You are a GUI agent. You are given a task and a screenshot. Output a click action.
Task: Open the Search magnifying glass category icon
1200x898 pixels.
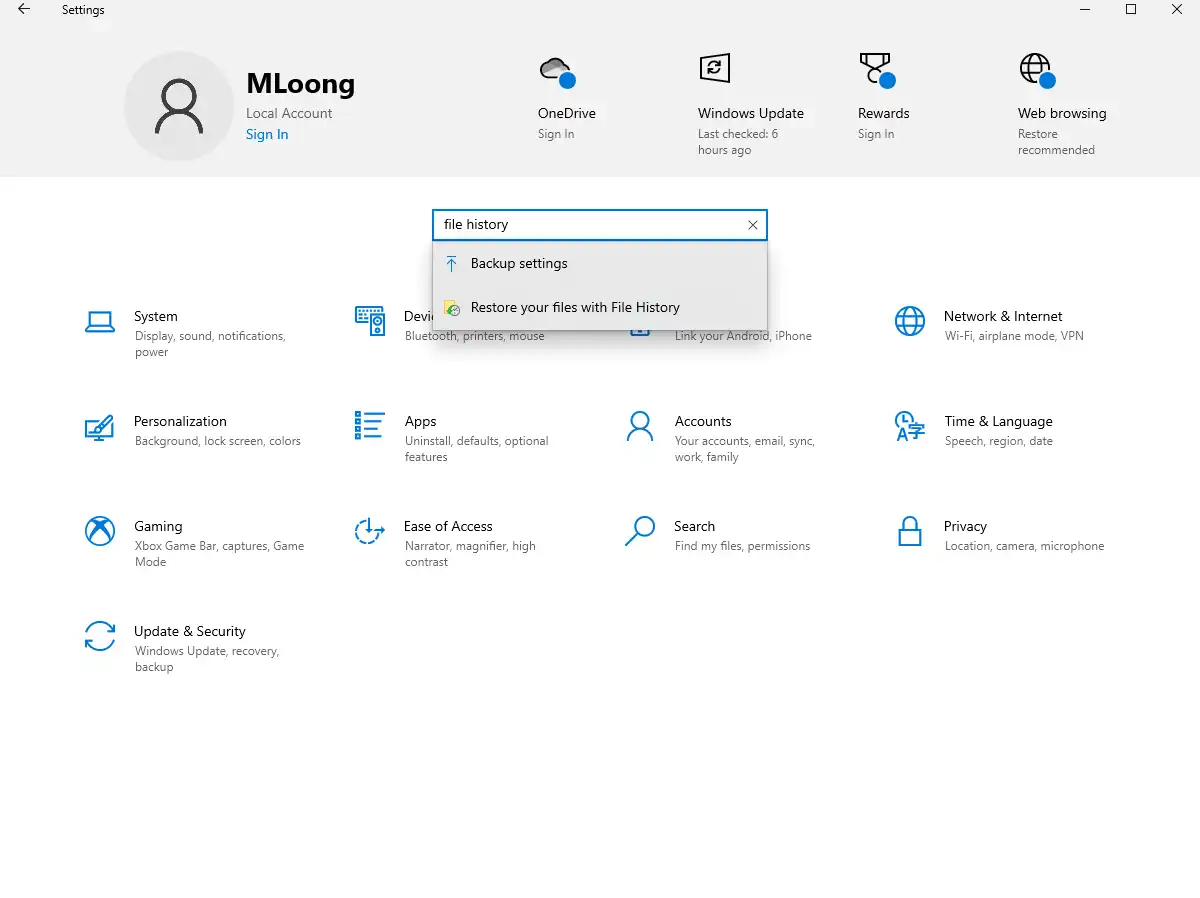point(640,531)
